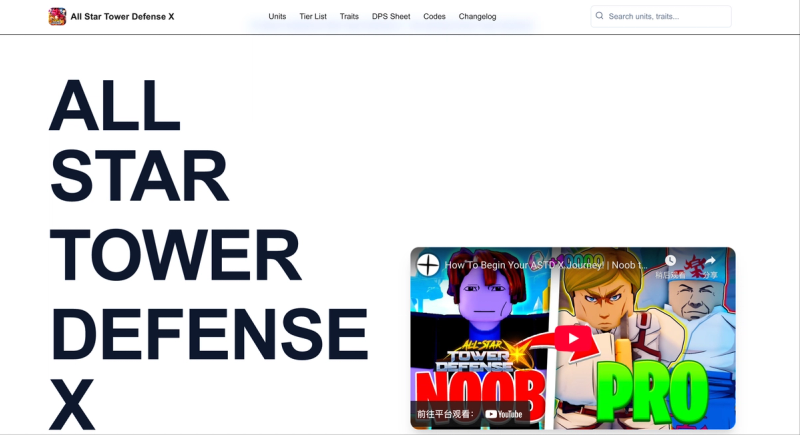Open the Codes page
800x435 pixels.
(434, 16)
